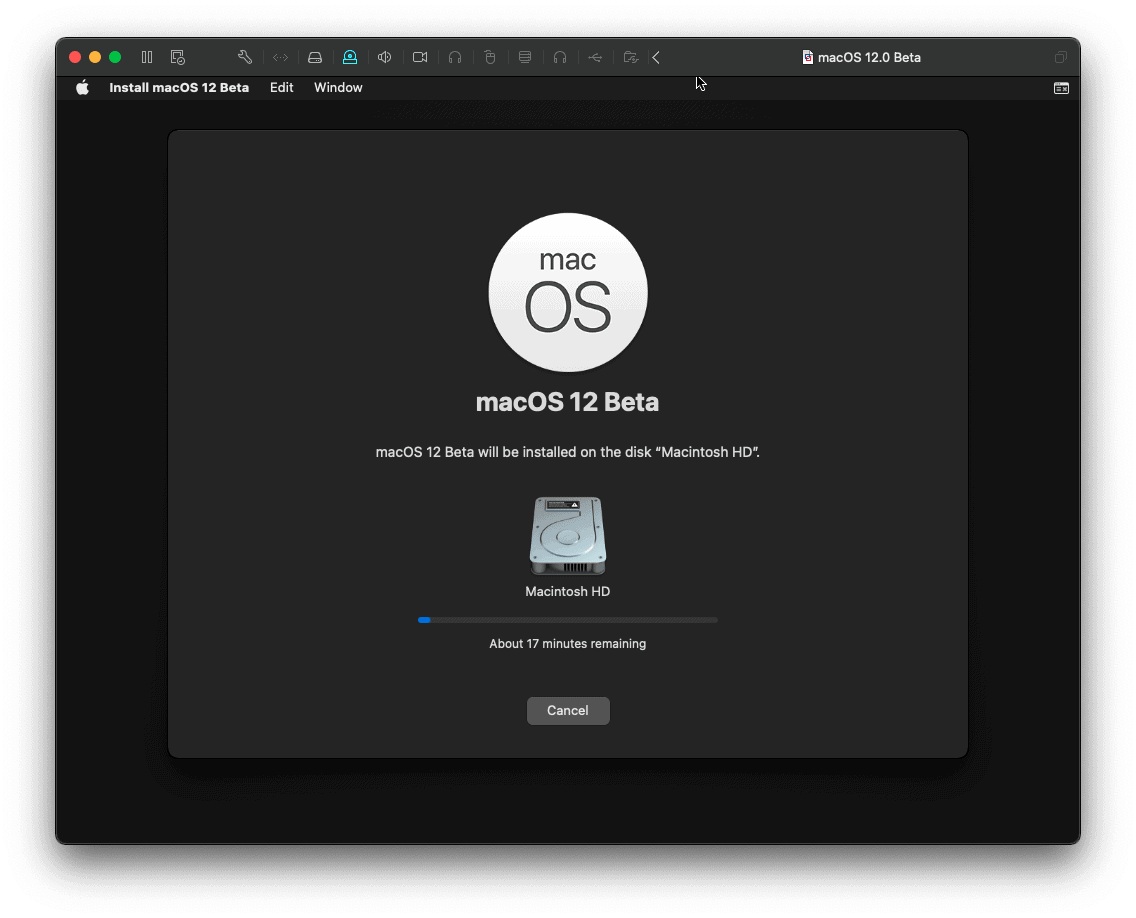
Task: Open the Install macOS 12 Beta menu
Action: (x=179, y=88)
